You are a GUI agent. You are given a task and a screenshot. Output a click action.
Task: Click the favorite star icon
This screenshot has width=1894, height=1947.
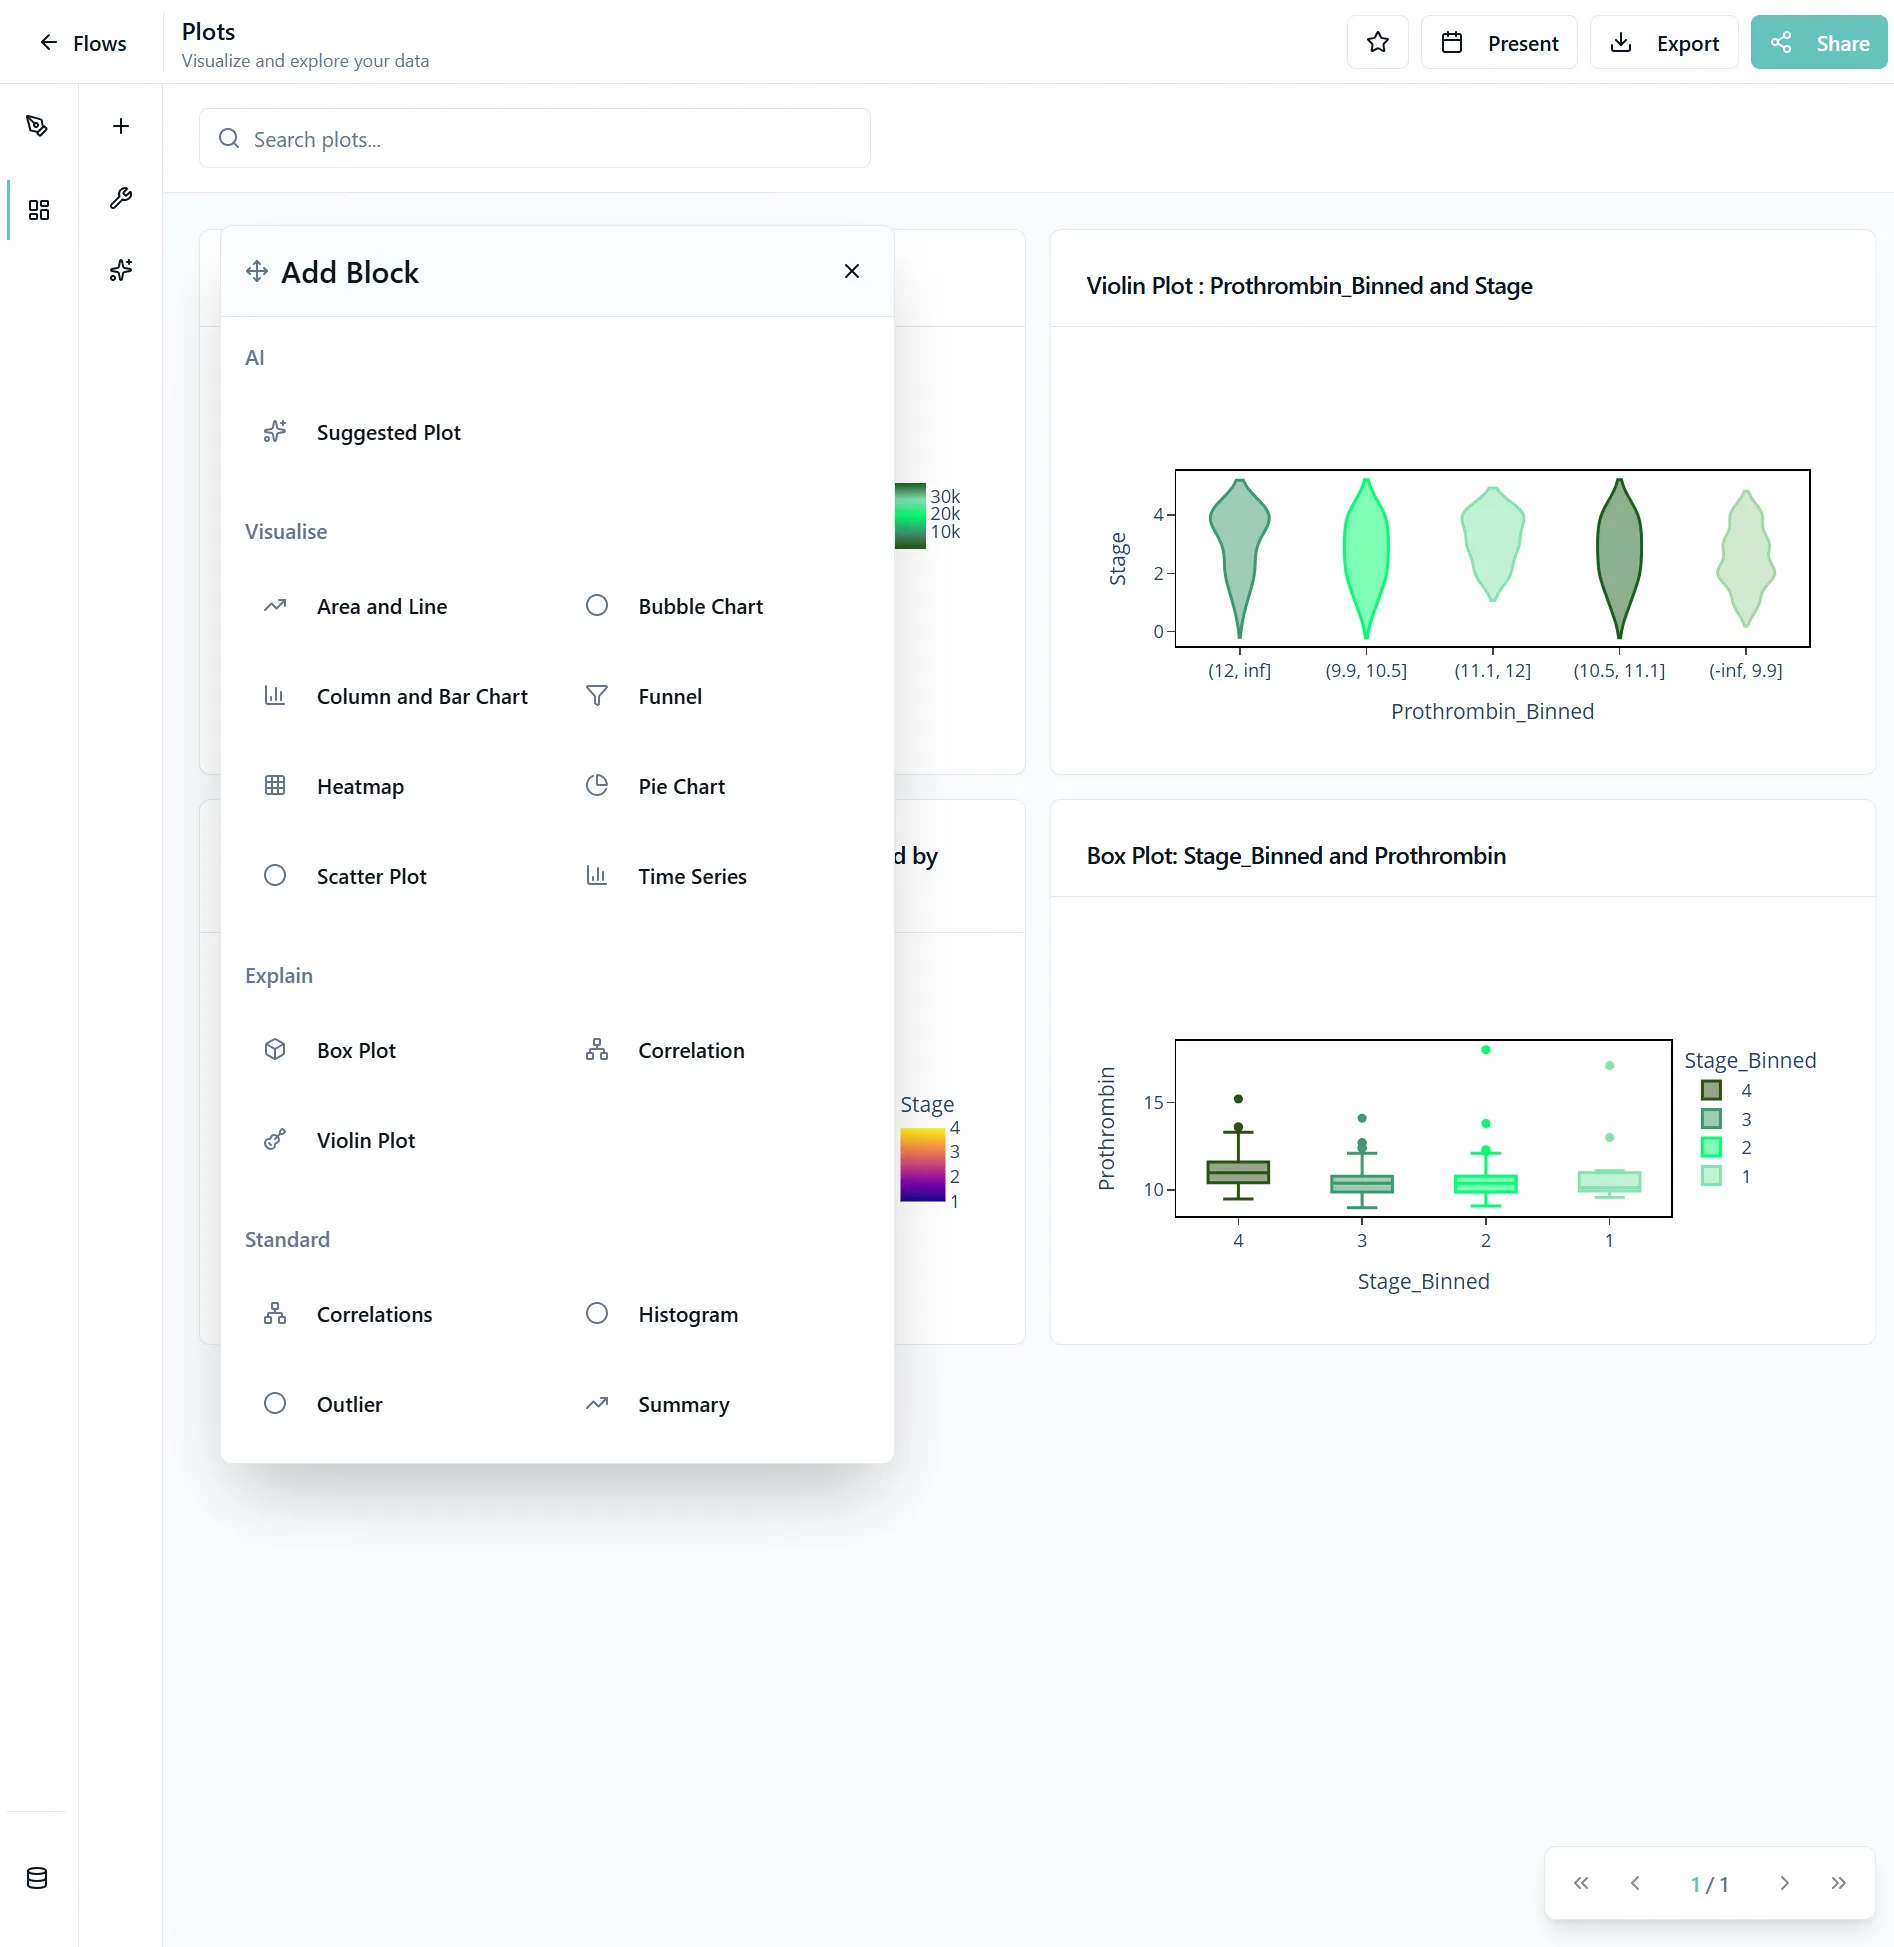[x=1377, y=42]
